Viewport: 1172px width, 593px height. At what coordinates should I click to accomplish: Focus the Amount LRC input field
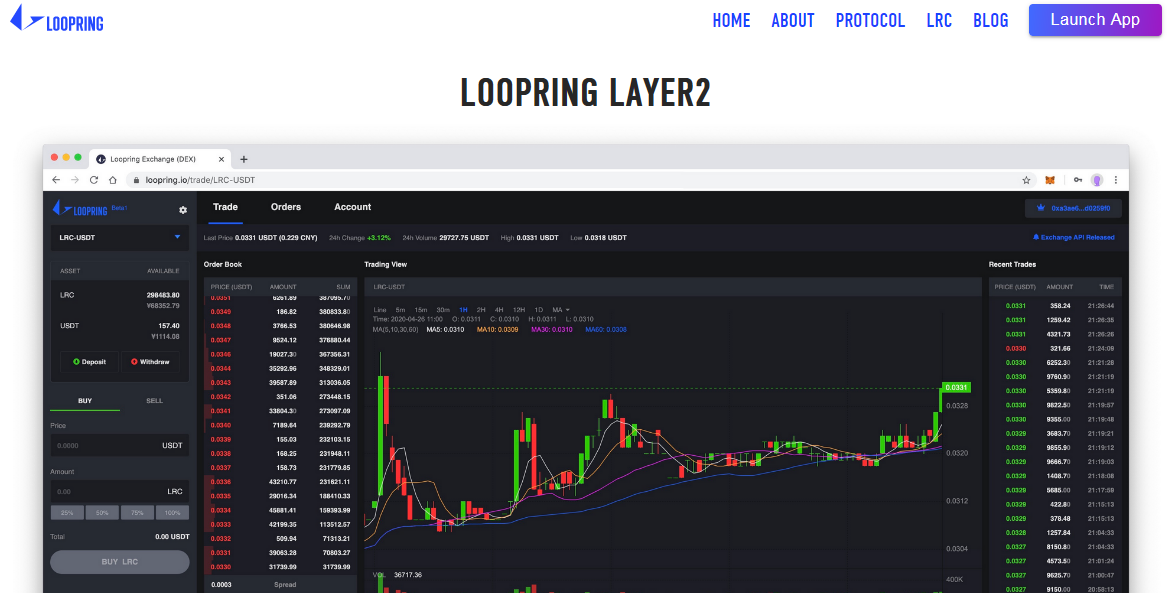point(120,491)
